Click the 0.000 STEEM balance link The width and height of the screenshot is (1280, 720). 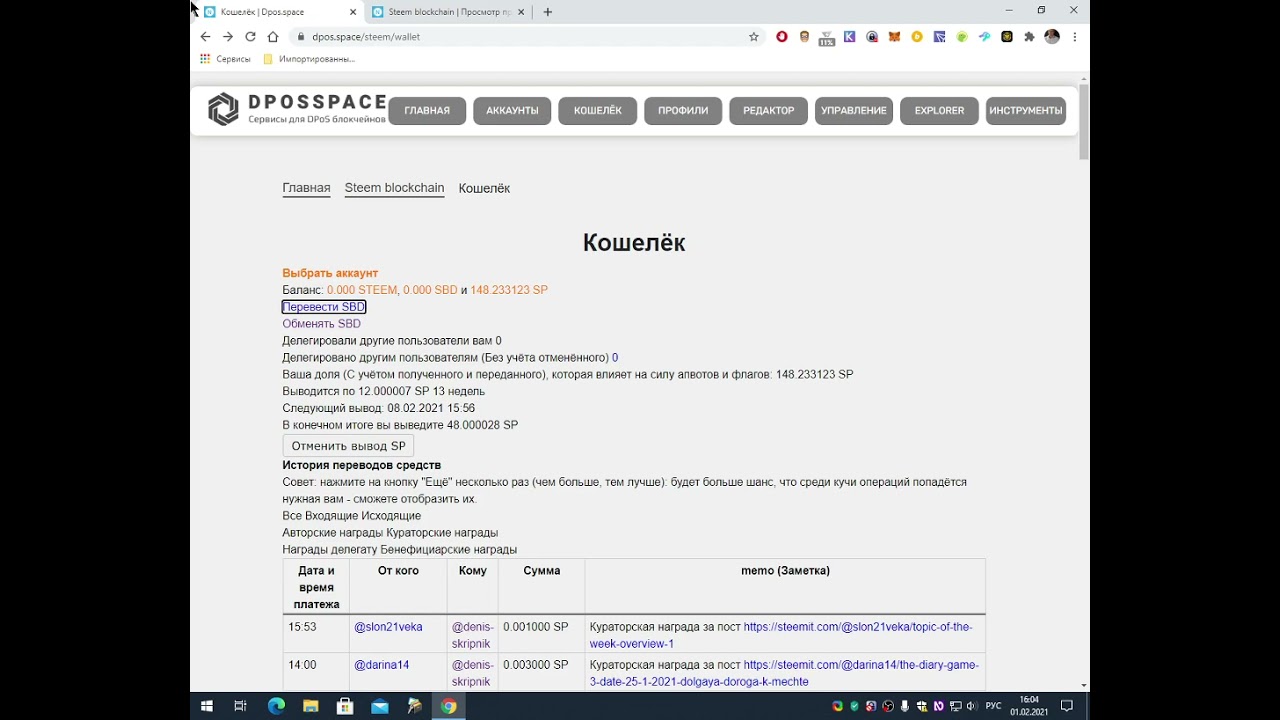point(362,290)
